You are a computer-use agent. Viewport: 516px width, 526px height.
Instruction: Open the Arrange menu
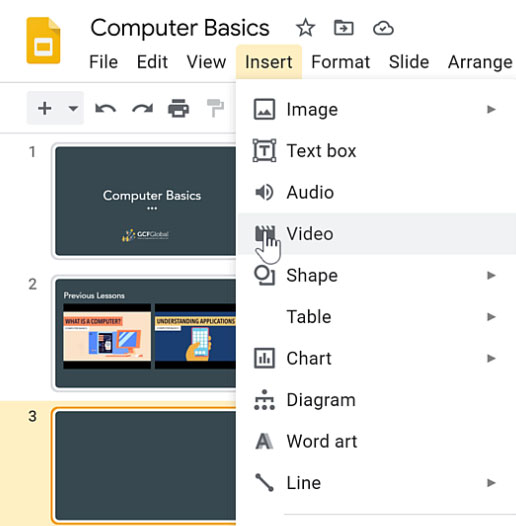click(480, 62)
